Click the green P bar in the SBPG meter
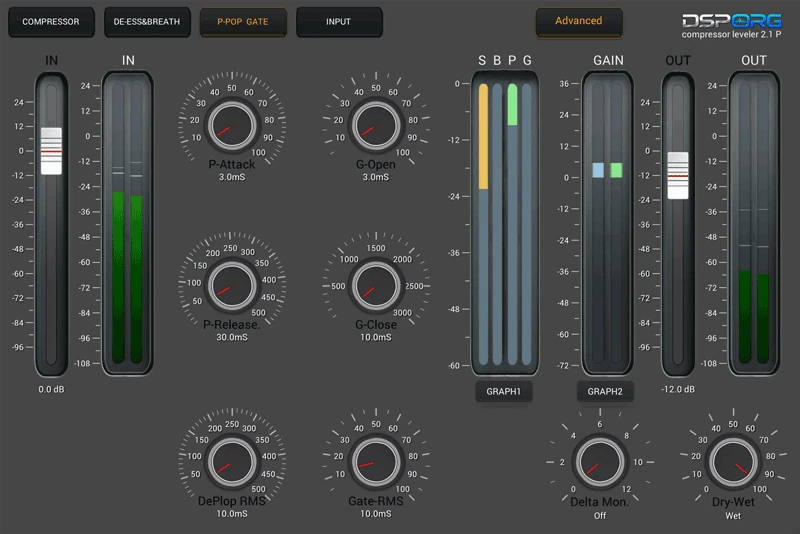Screen dimensions: 800x534 pyautogui.click(x=512, y=105)
